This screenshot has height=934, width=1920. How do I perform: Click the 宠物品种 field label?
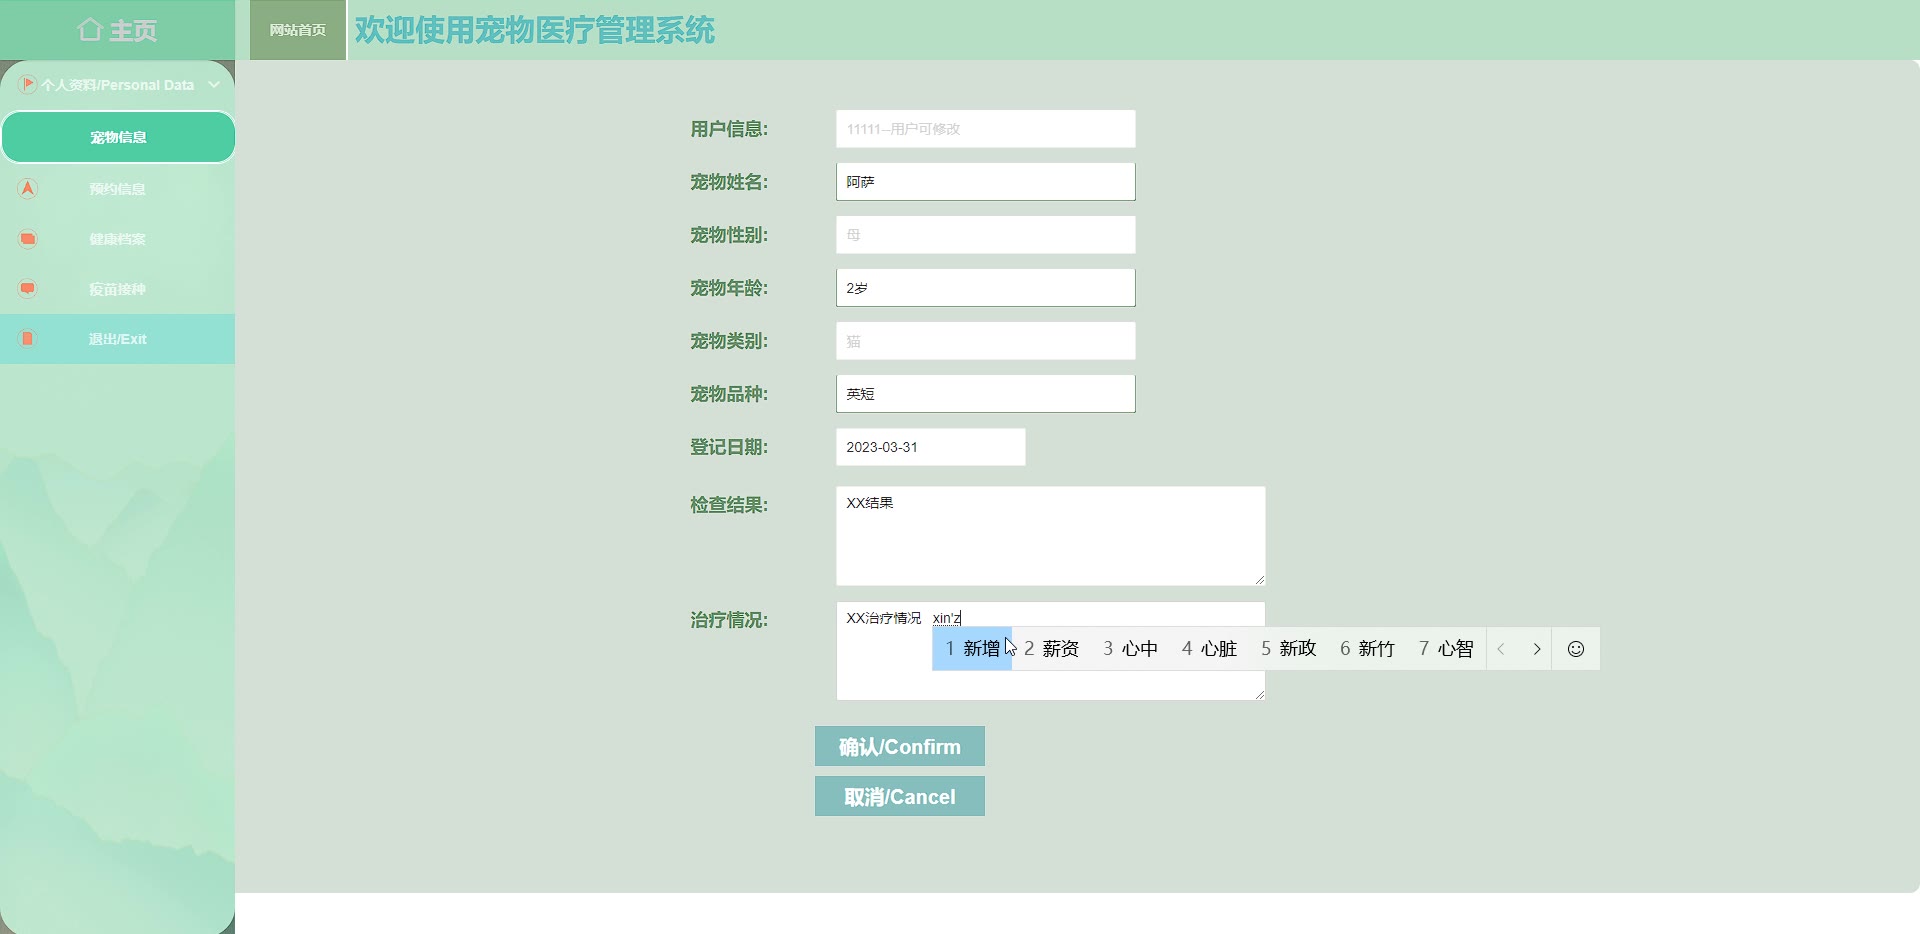(729, 394)
